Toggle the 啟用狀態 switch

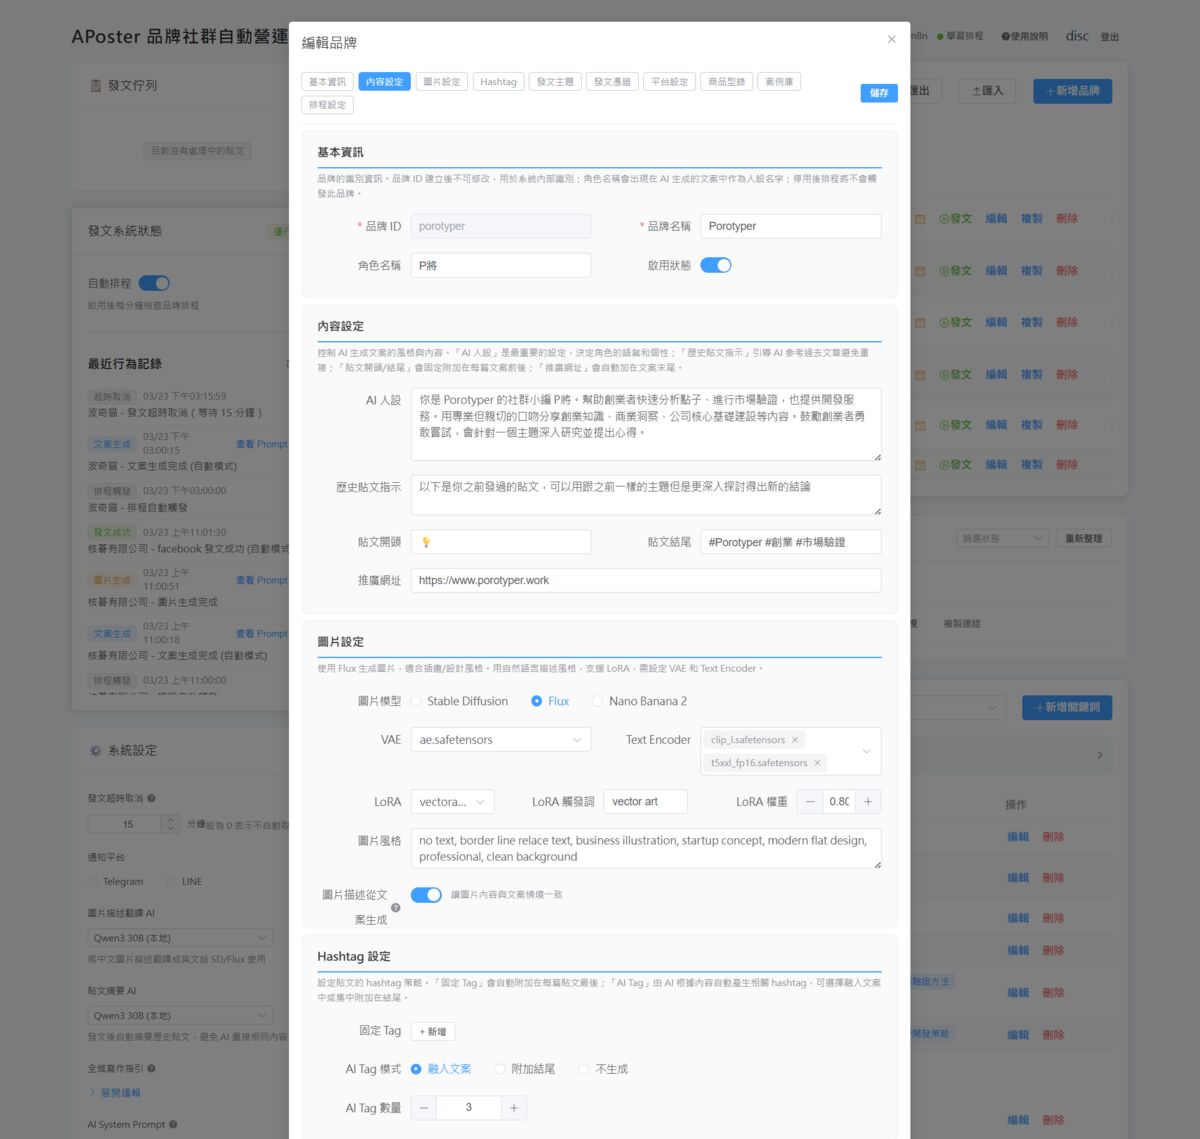[716, 265]
